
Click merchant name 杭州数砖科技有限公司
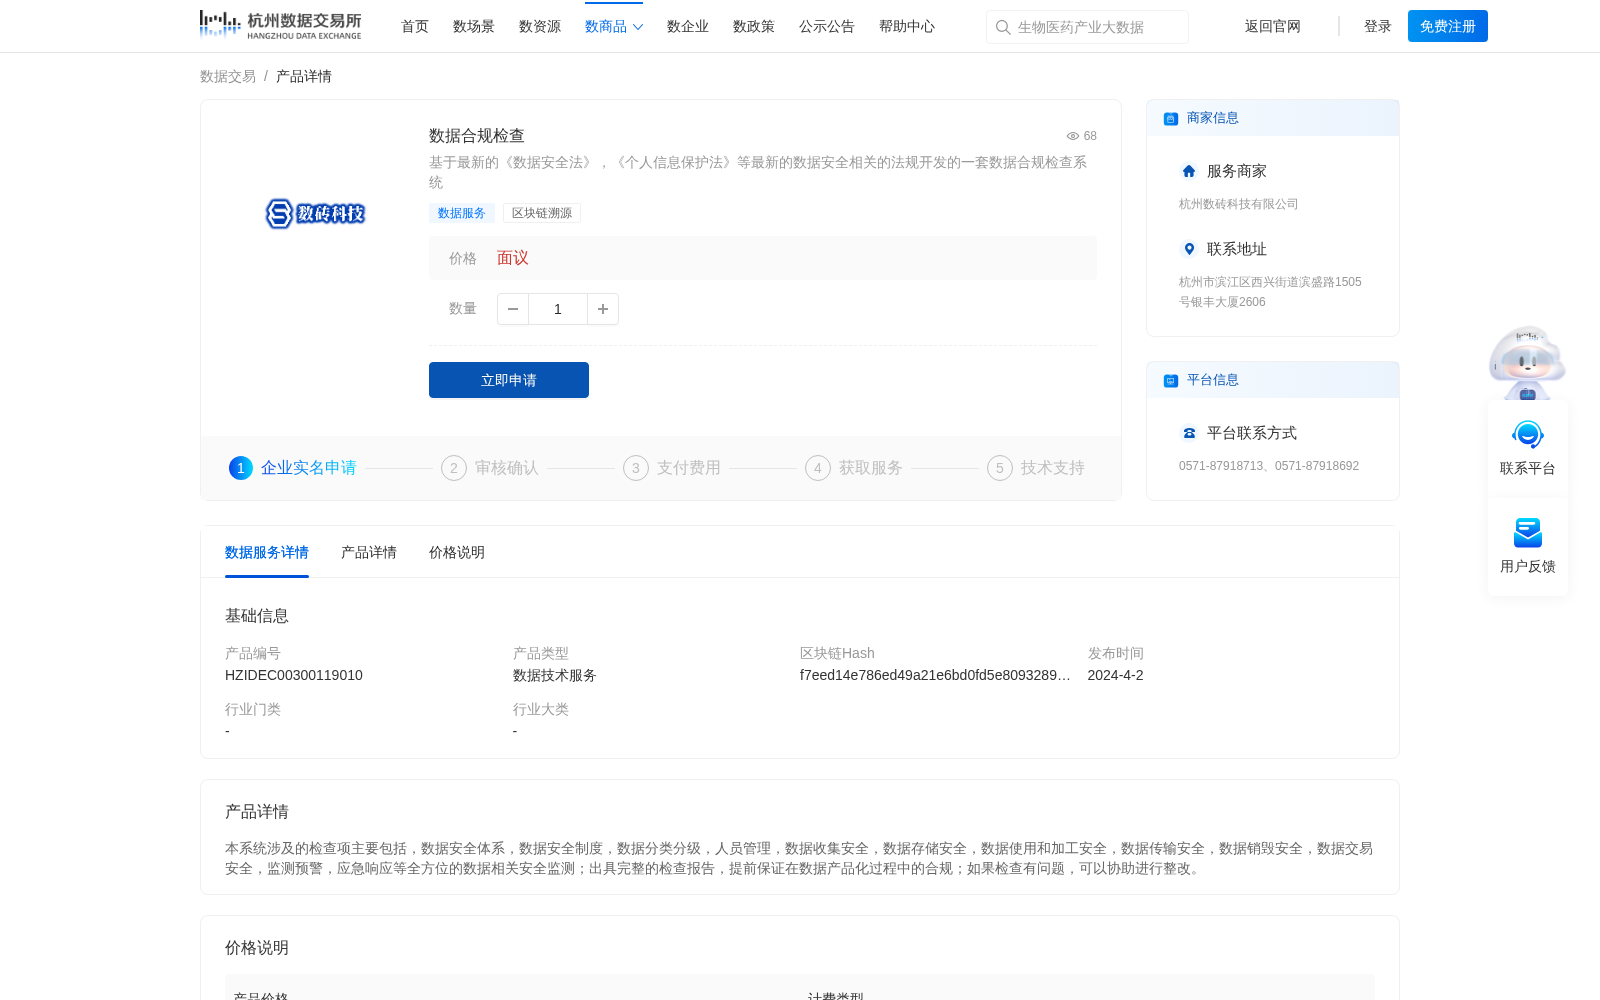point(1239,204)
